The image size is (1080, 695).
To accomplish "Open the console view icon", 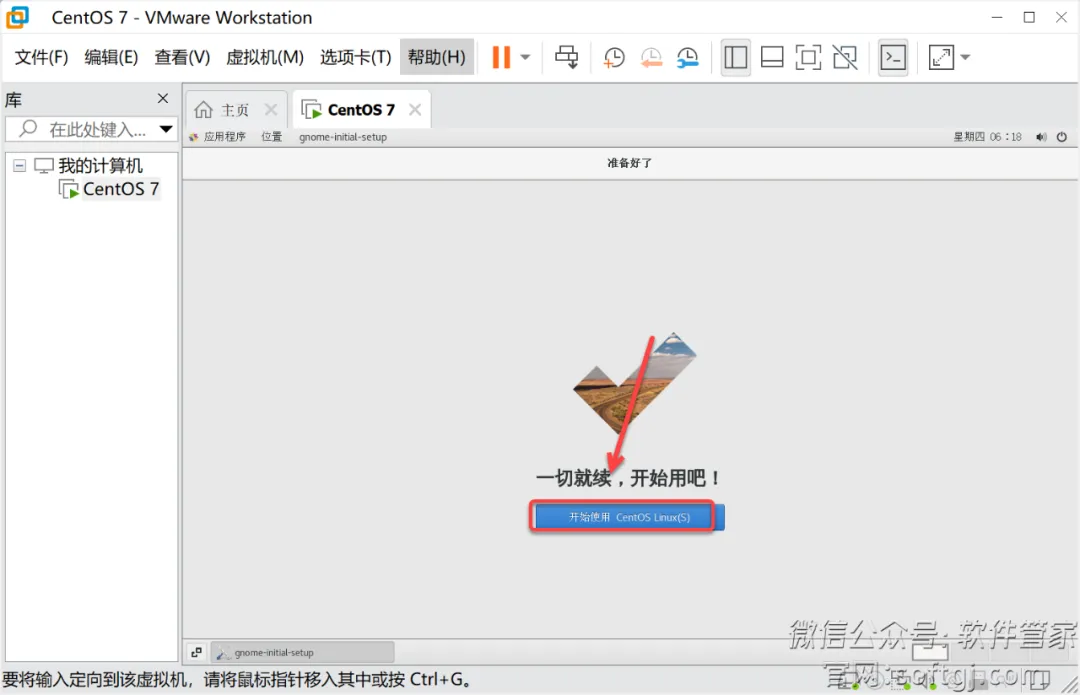I will tap(893, 57).
